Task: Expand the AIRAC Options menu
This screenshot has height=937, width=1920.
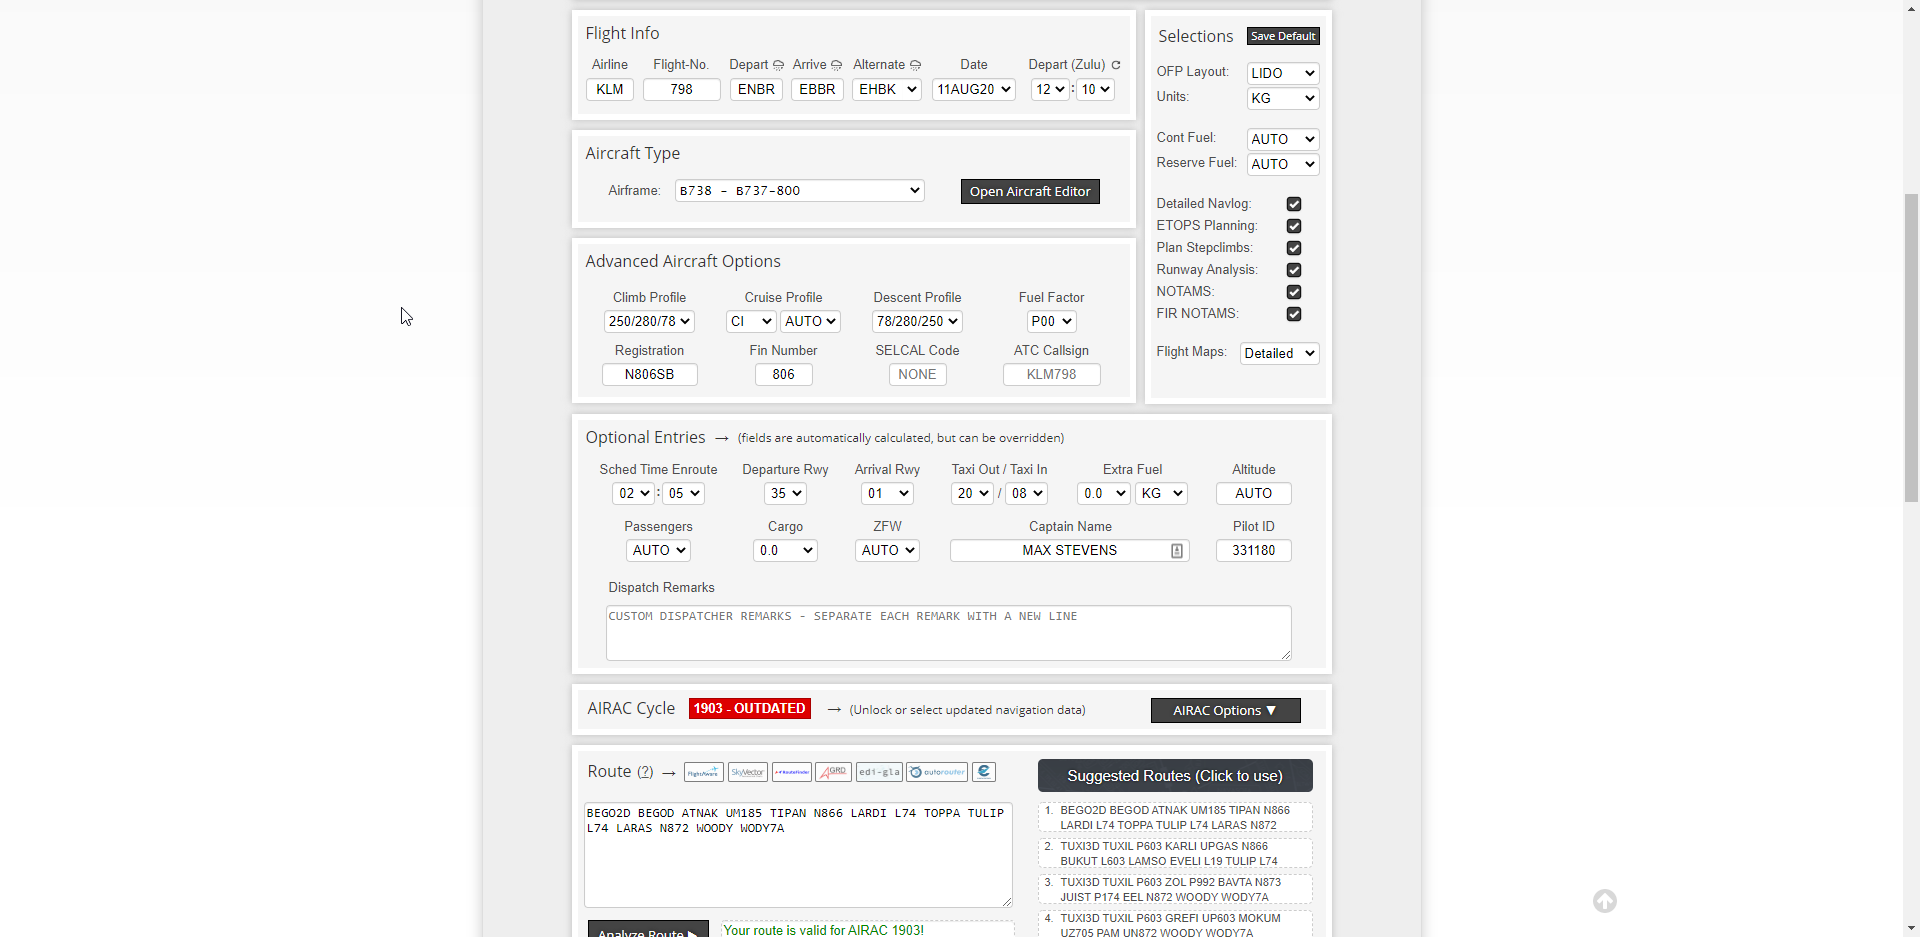Action: [x=1225, y=710]
